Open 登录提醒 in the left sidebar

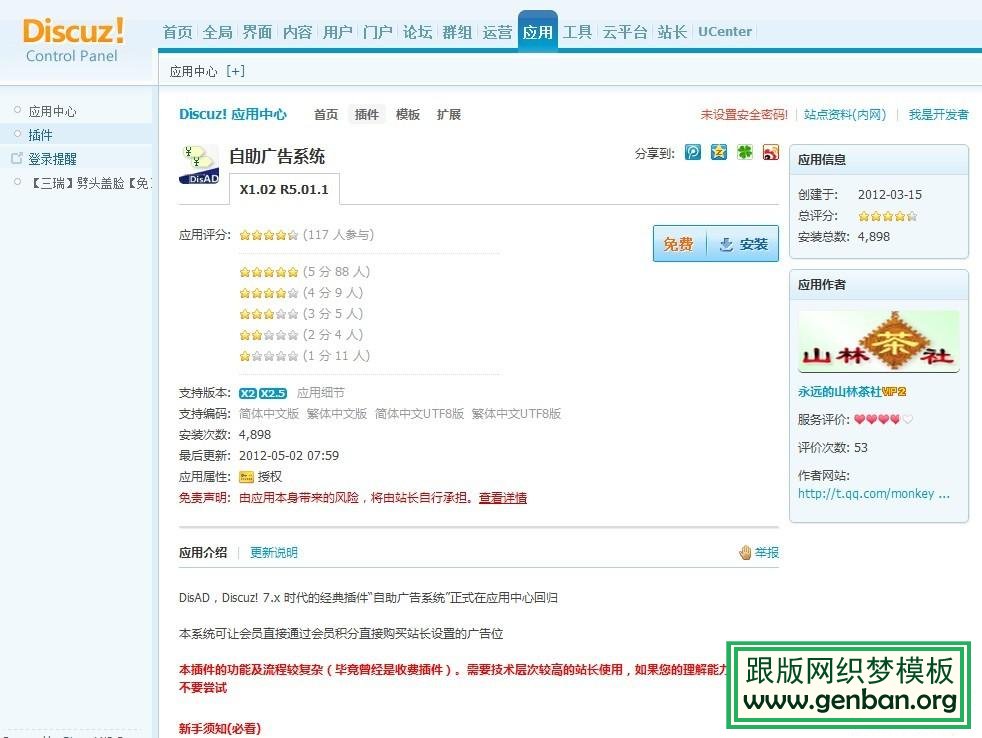click(x=52, y=159)
